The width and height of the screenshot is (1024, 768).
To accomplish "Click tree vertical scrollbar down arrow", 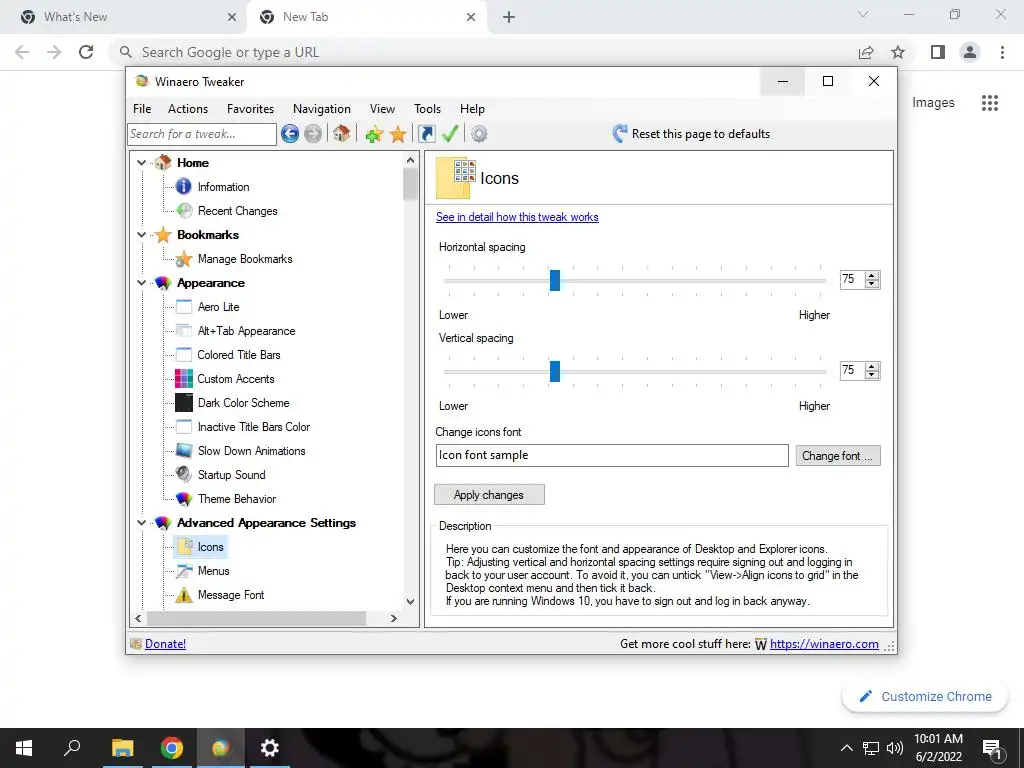I will [410, 601].
